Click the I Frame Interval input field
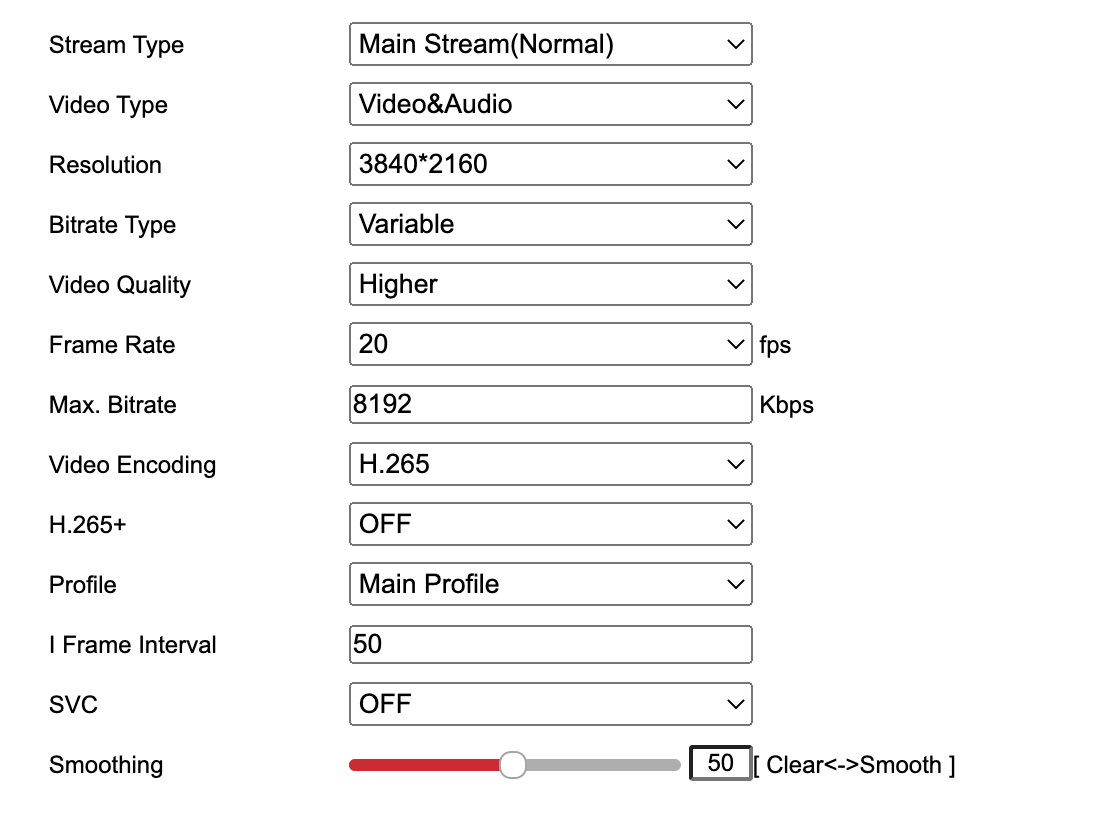1102x824 pixels. [x=550, y=645]
